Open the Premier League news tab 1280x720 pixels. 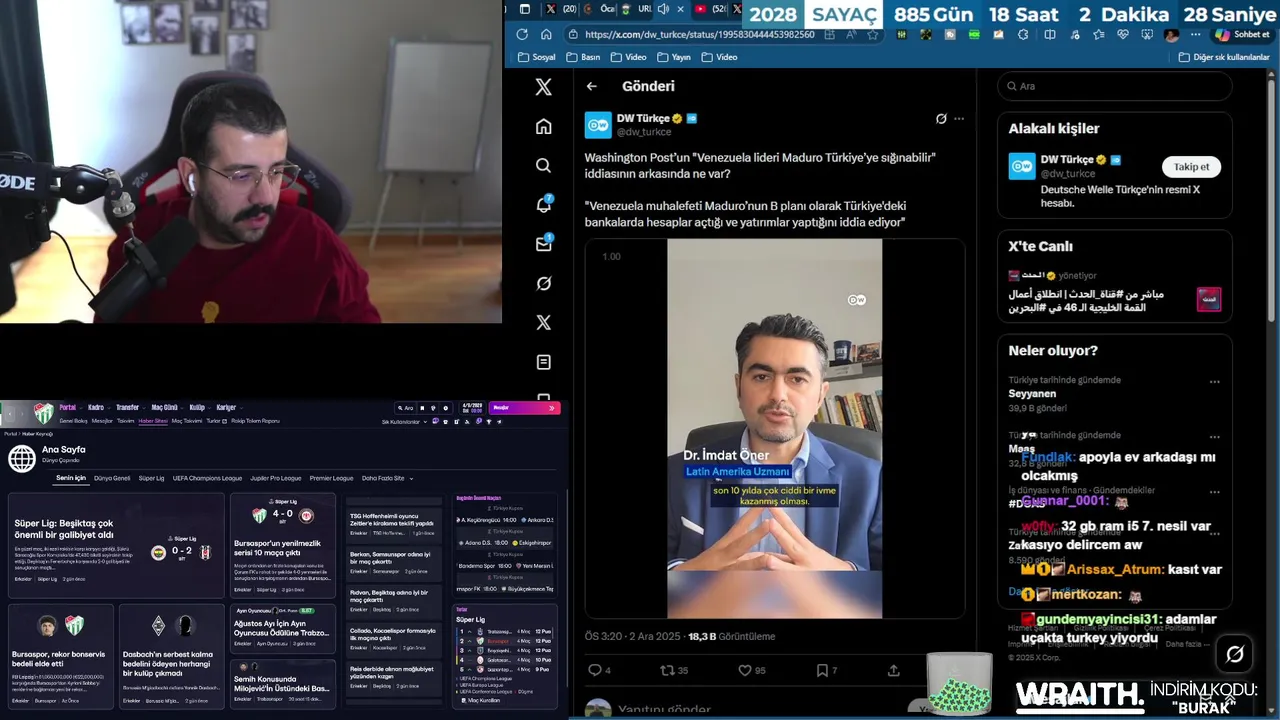[331, 478]
